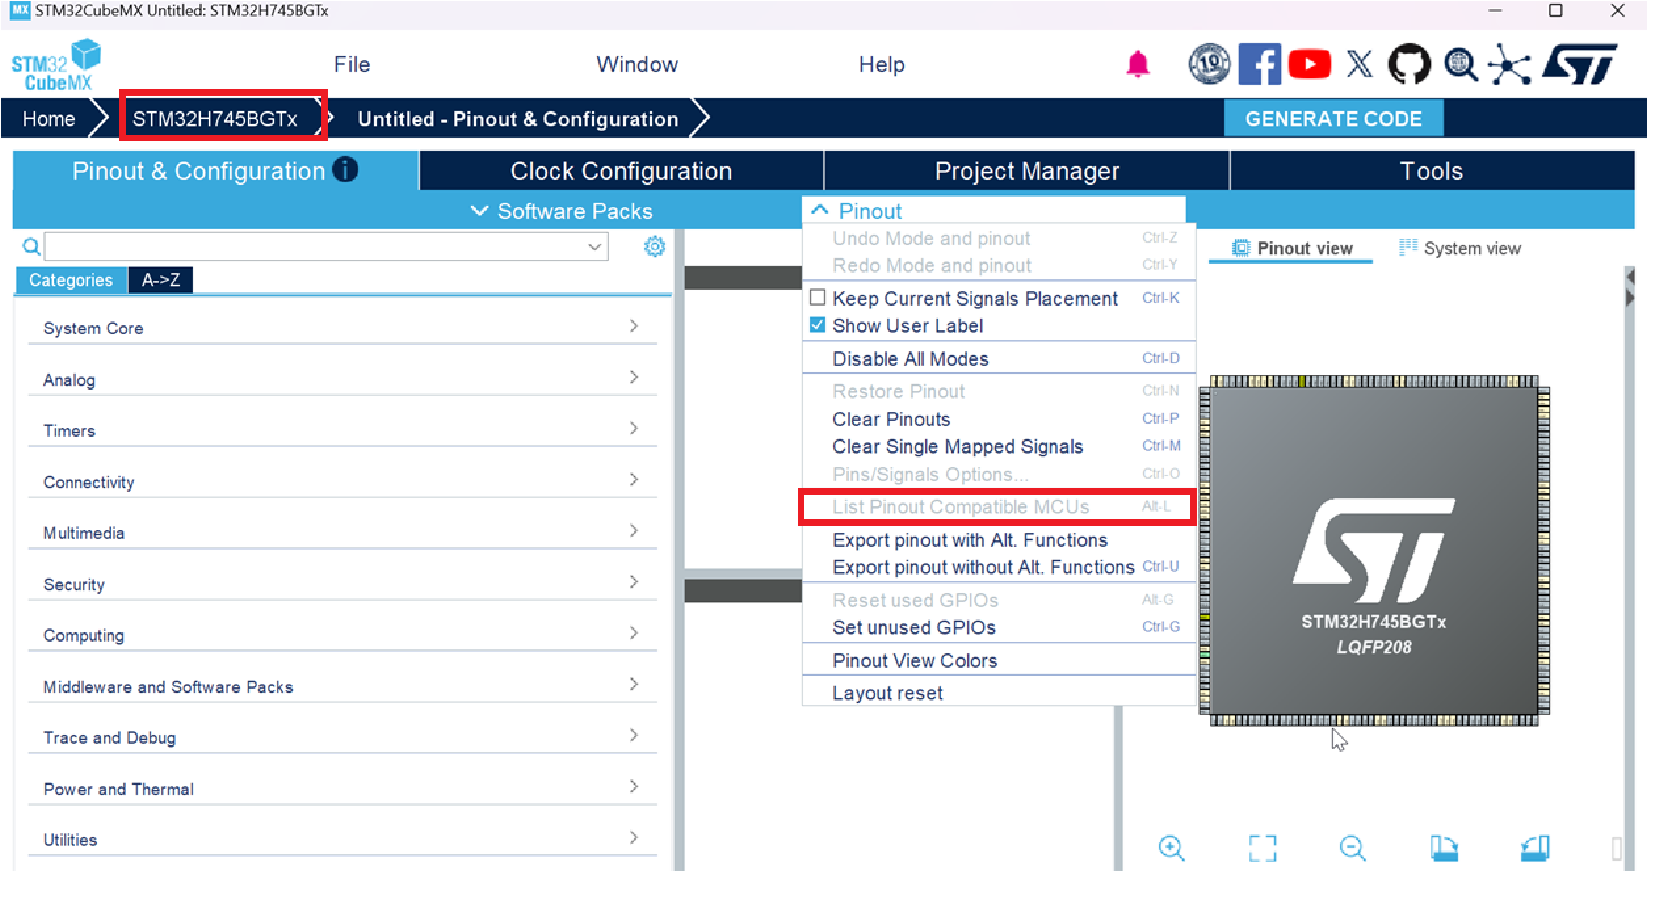Open the Window menu
Screen dimensions: 1667x905
click(637, 65)
